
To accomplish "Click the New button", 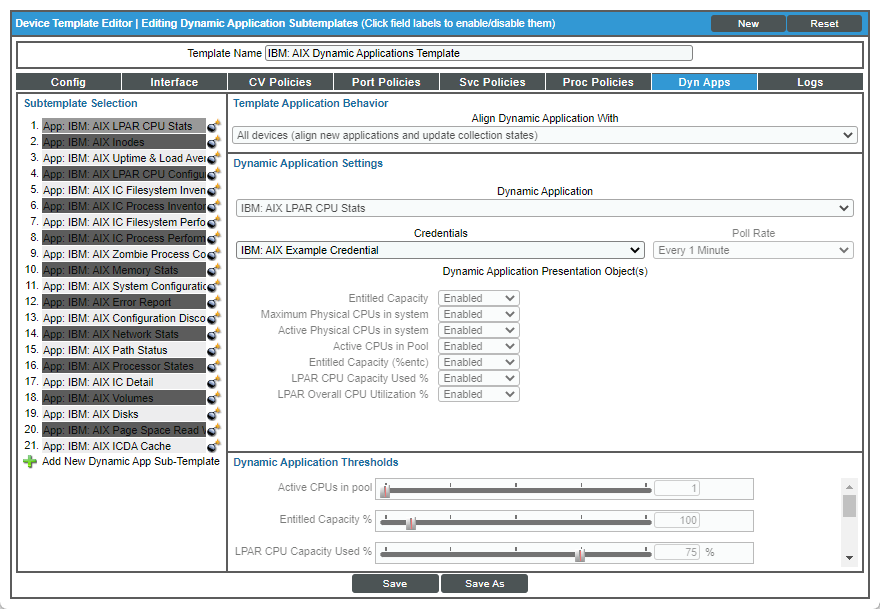I will (748, 24).
